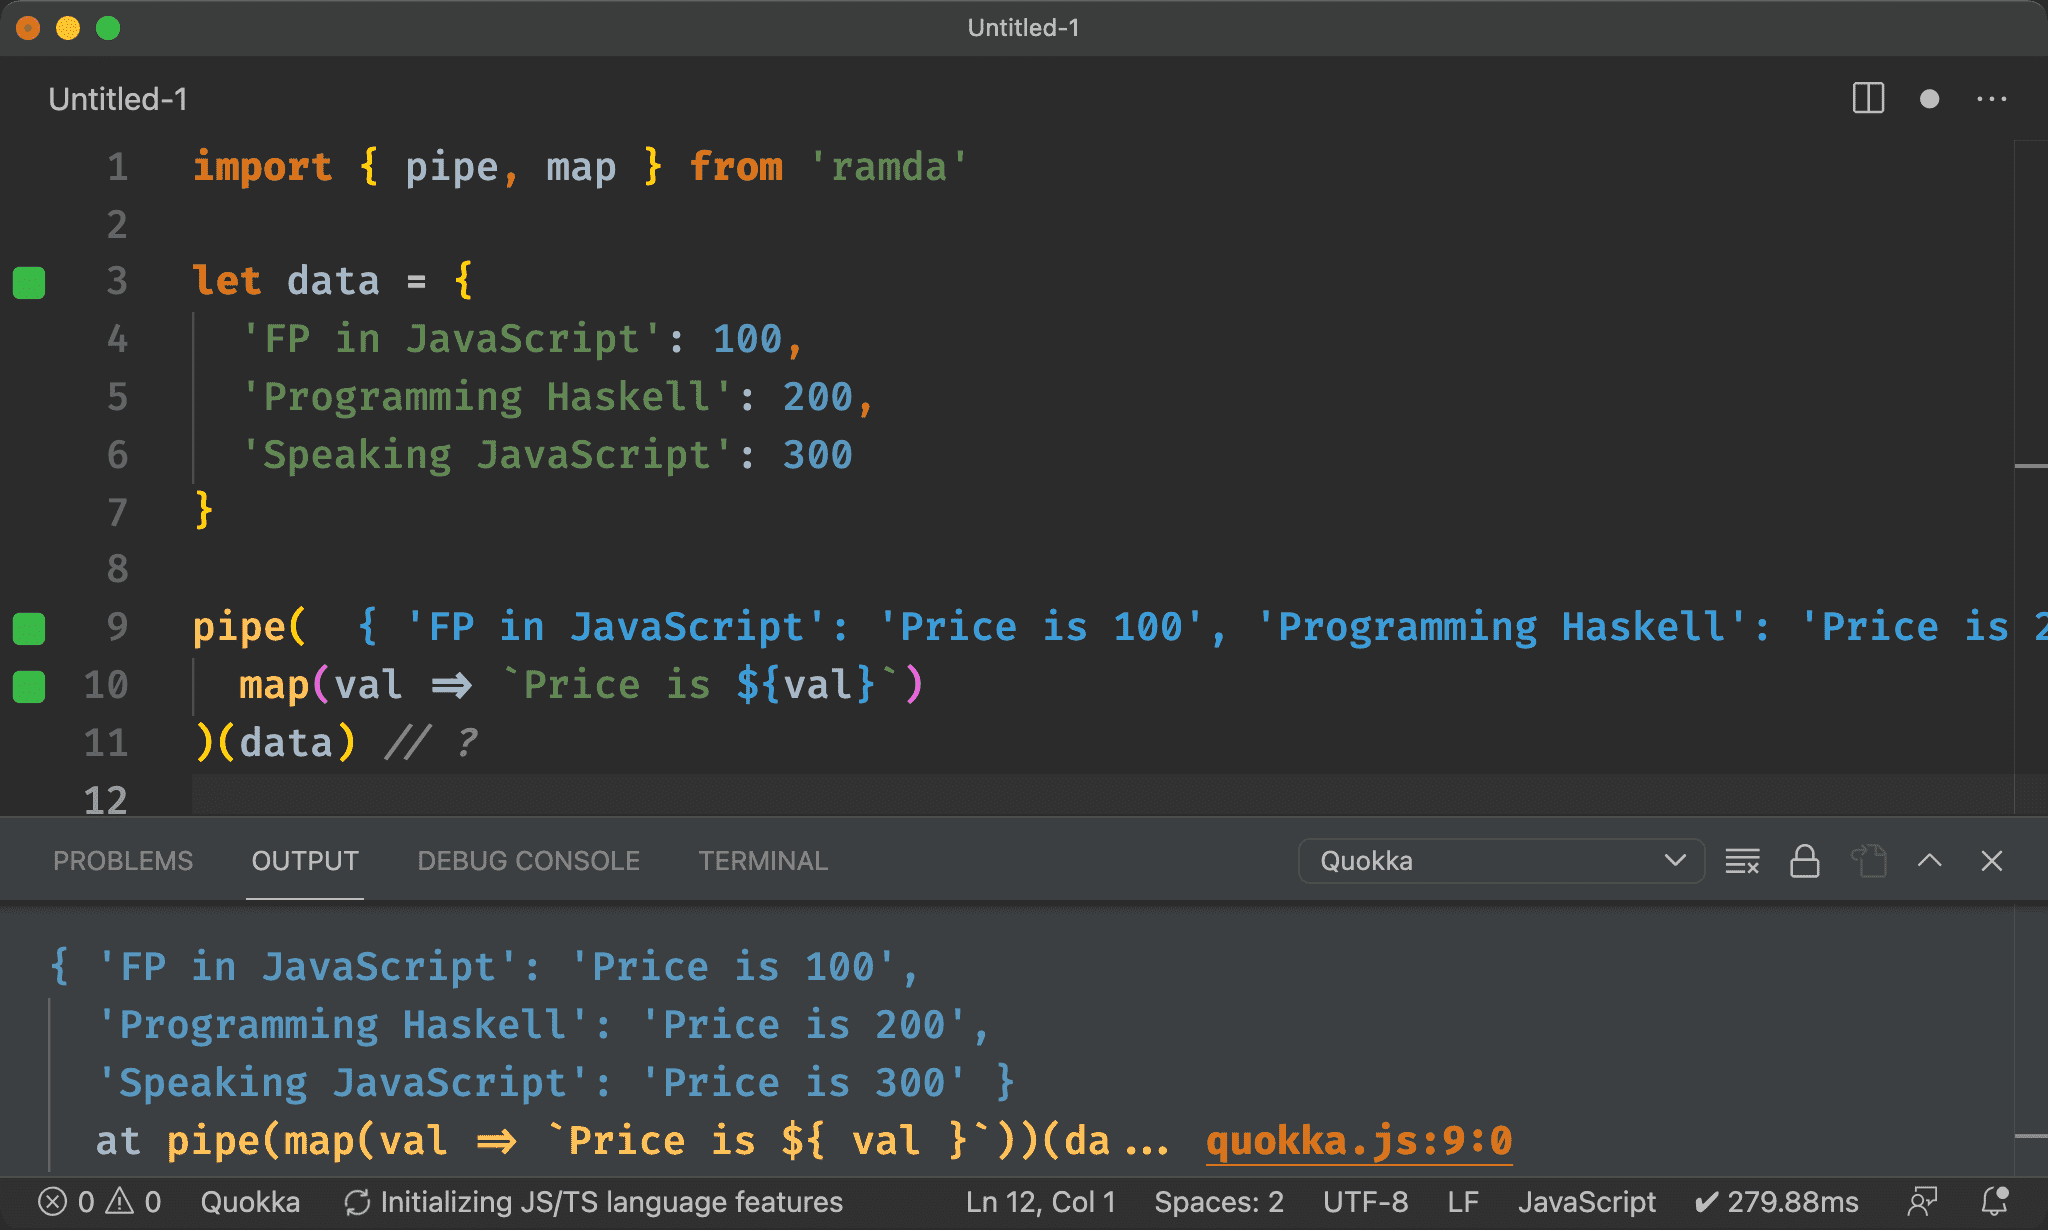
Task: Select the Untitled-1 editor tab
Action: click(x=117, y=99)
